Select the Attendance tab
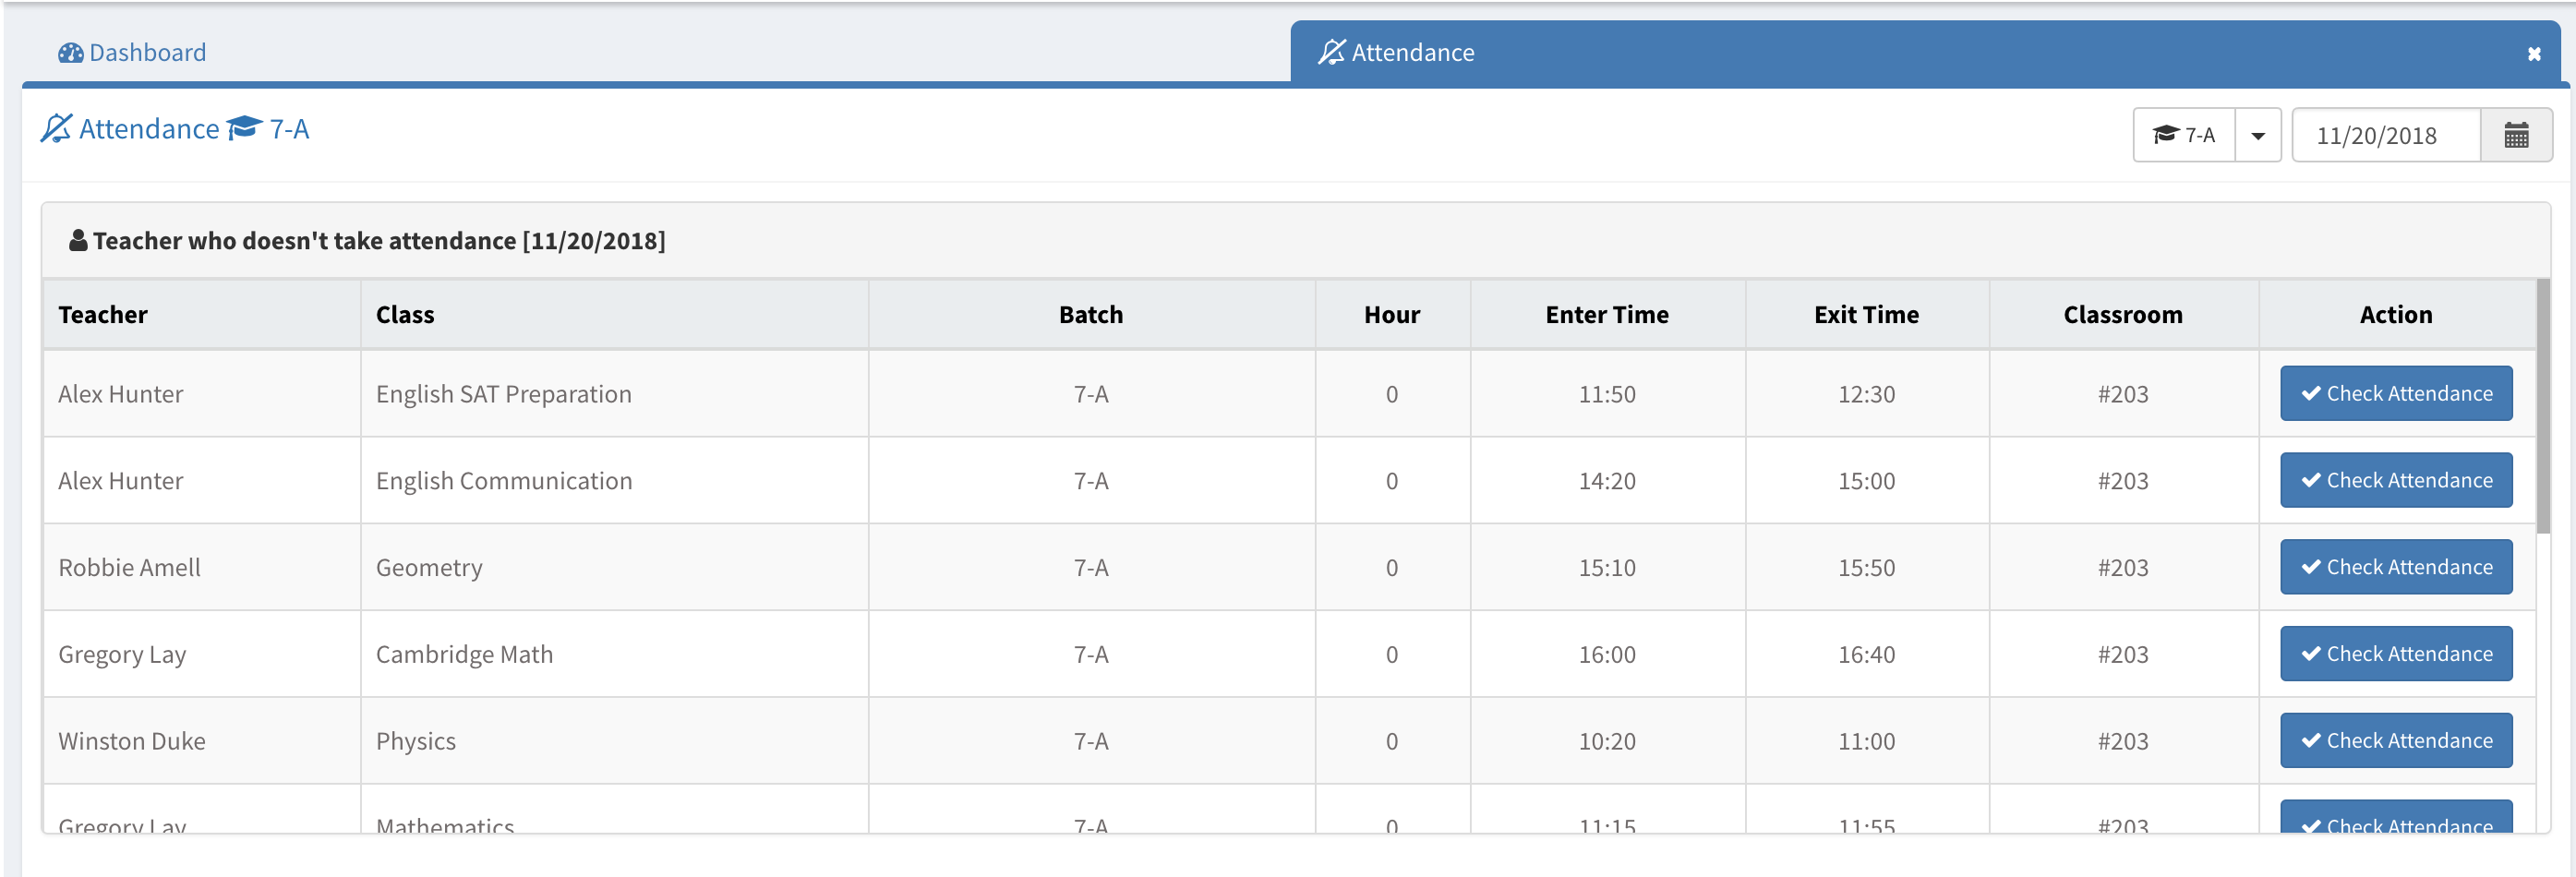This screenshot has width=2576, height=877. click(1412, 53)
